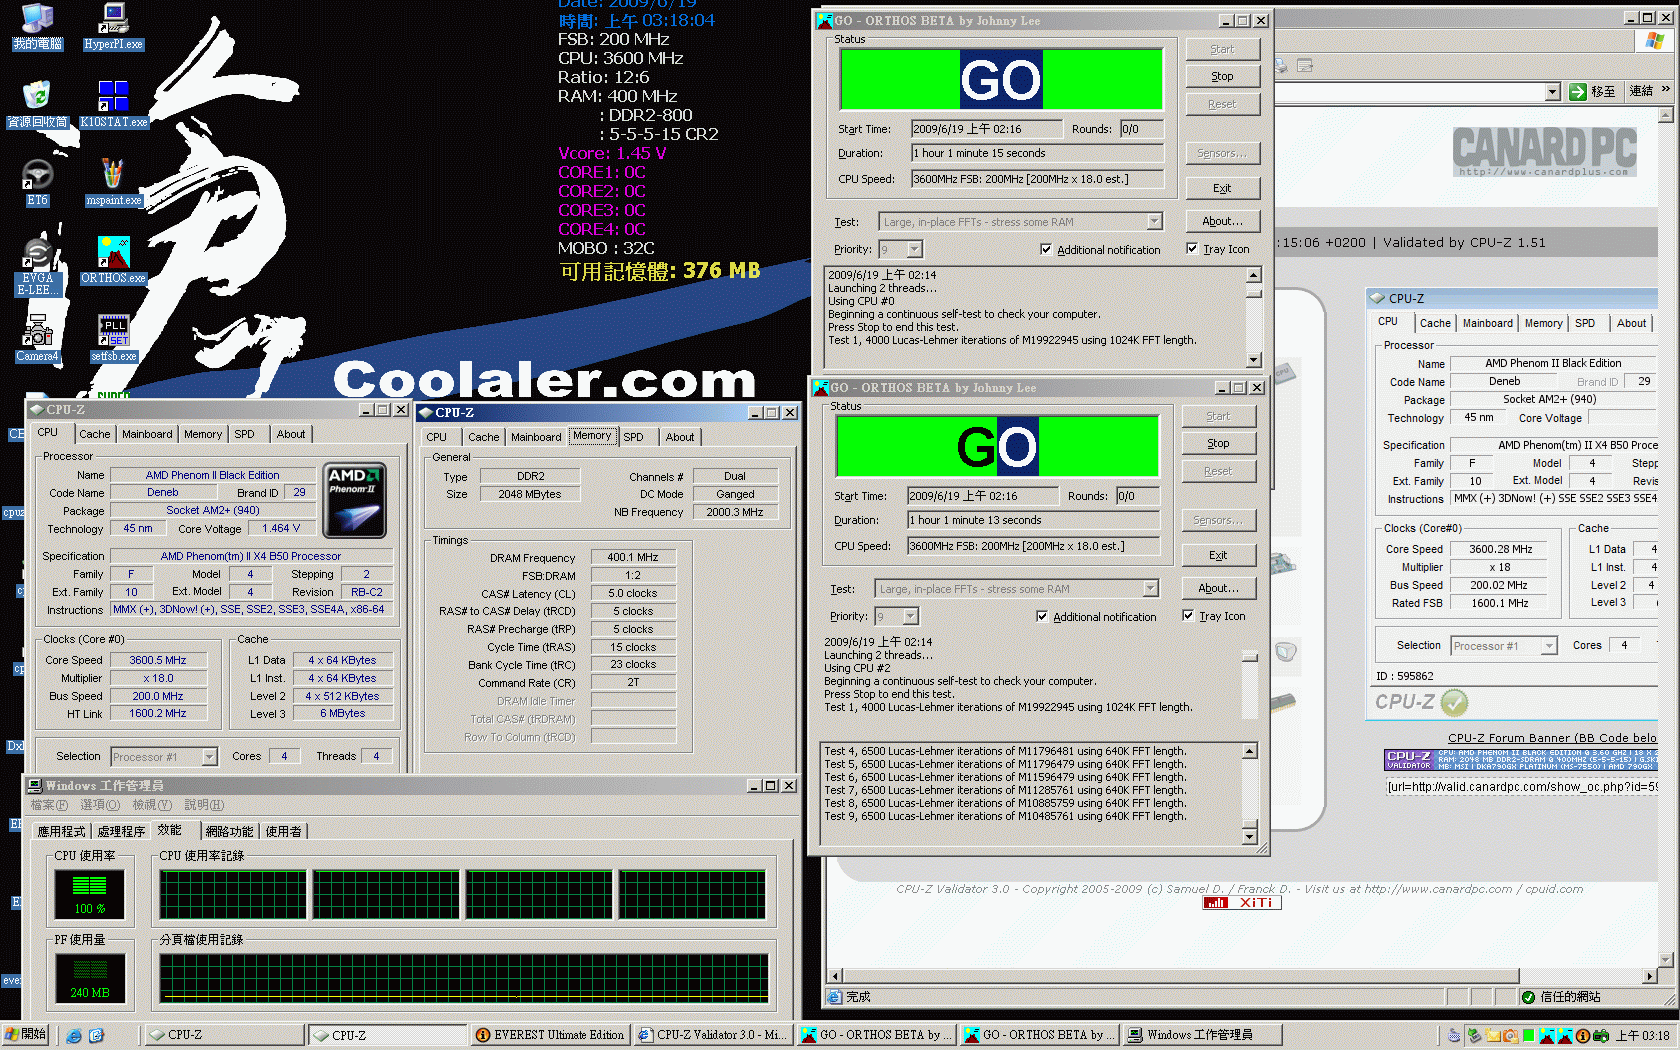Click About... button in upper ORTHOS window
The height and width of the screenshot is (1050, 1680).
click(1222, 221)
